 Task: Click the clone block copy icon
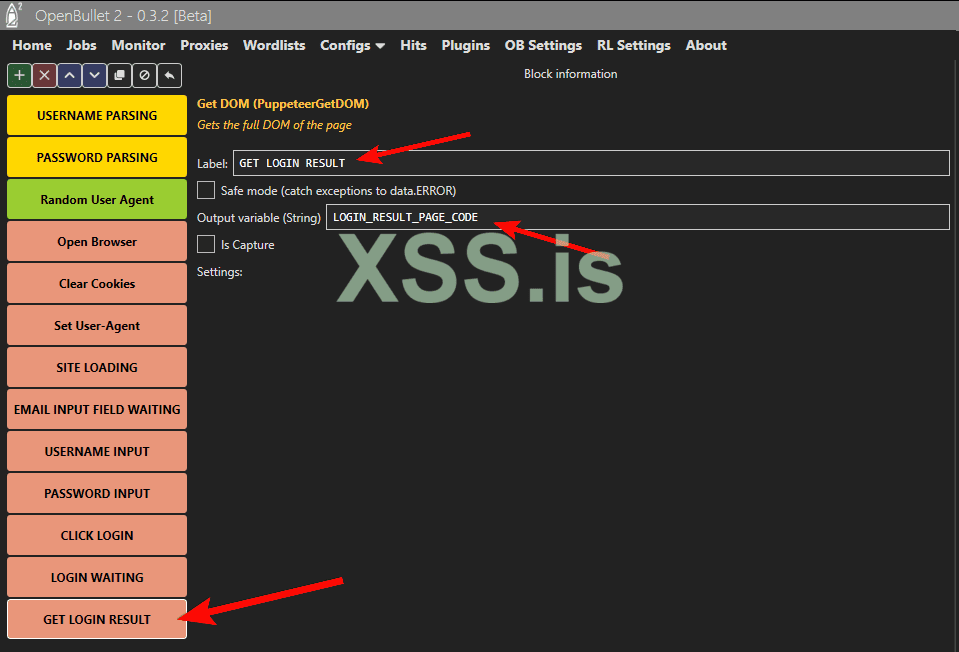click(119, 76)
